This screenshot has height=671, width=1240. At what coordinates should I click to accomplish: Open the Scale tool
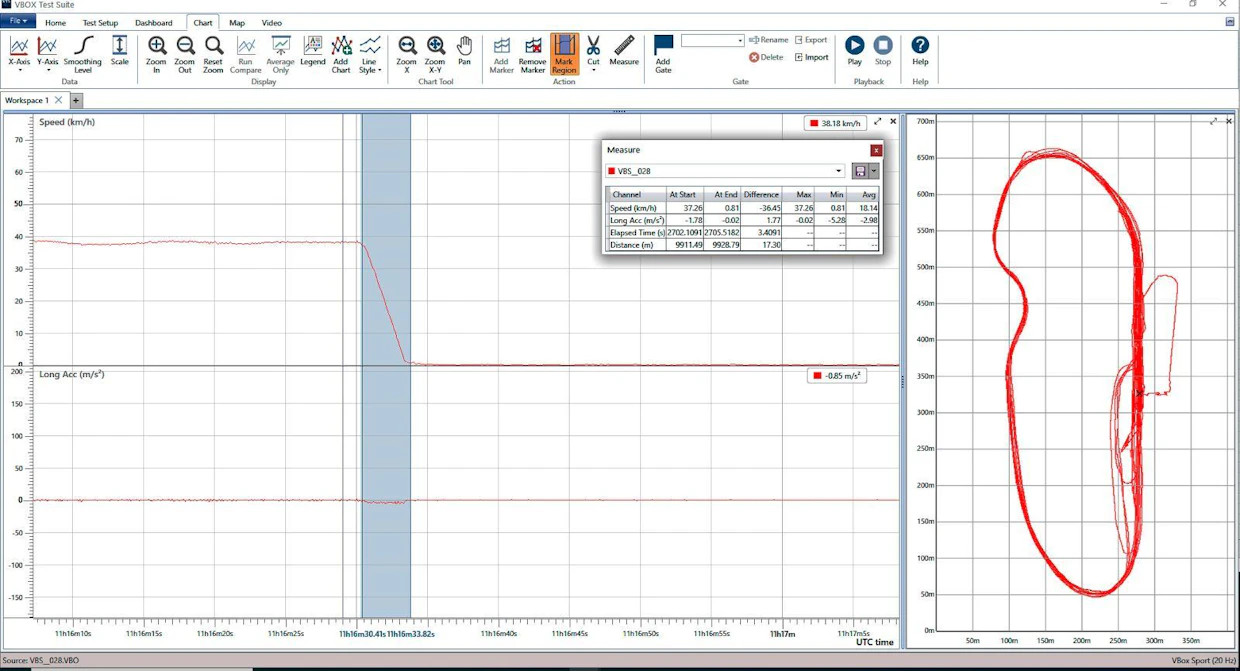coord(119,52)
